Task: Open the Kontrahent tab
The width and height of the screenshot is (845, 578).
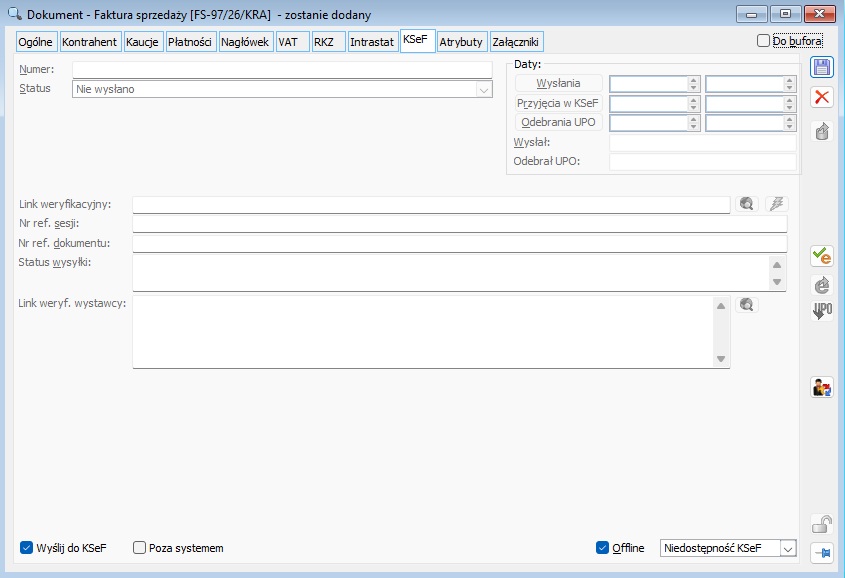Action: pyautogui.click(x=90, y=42)
